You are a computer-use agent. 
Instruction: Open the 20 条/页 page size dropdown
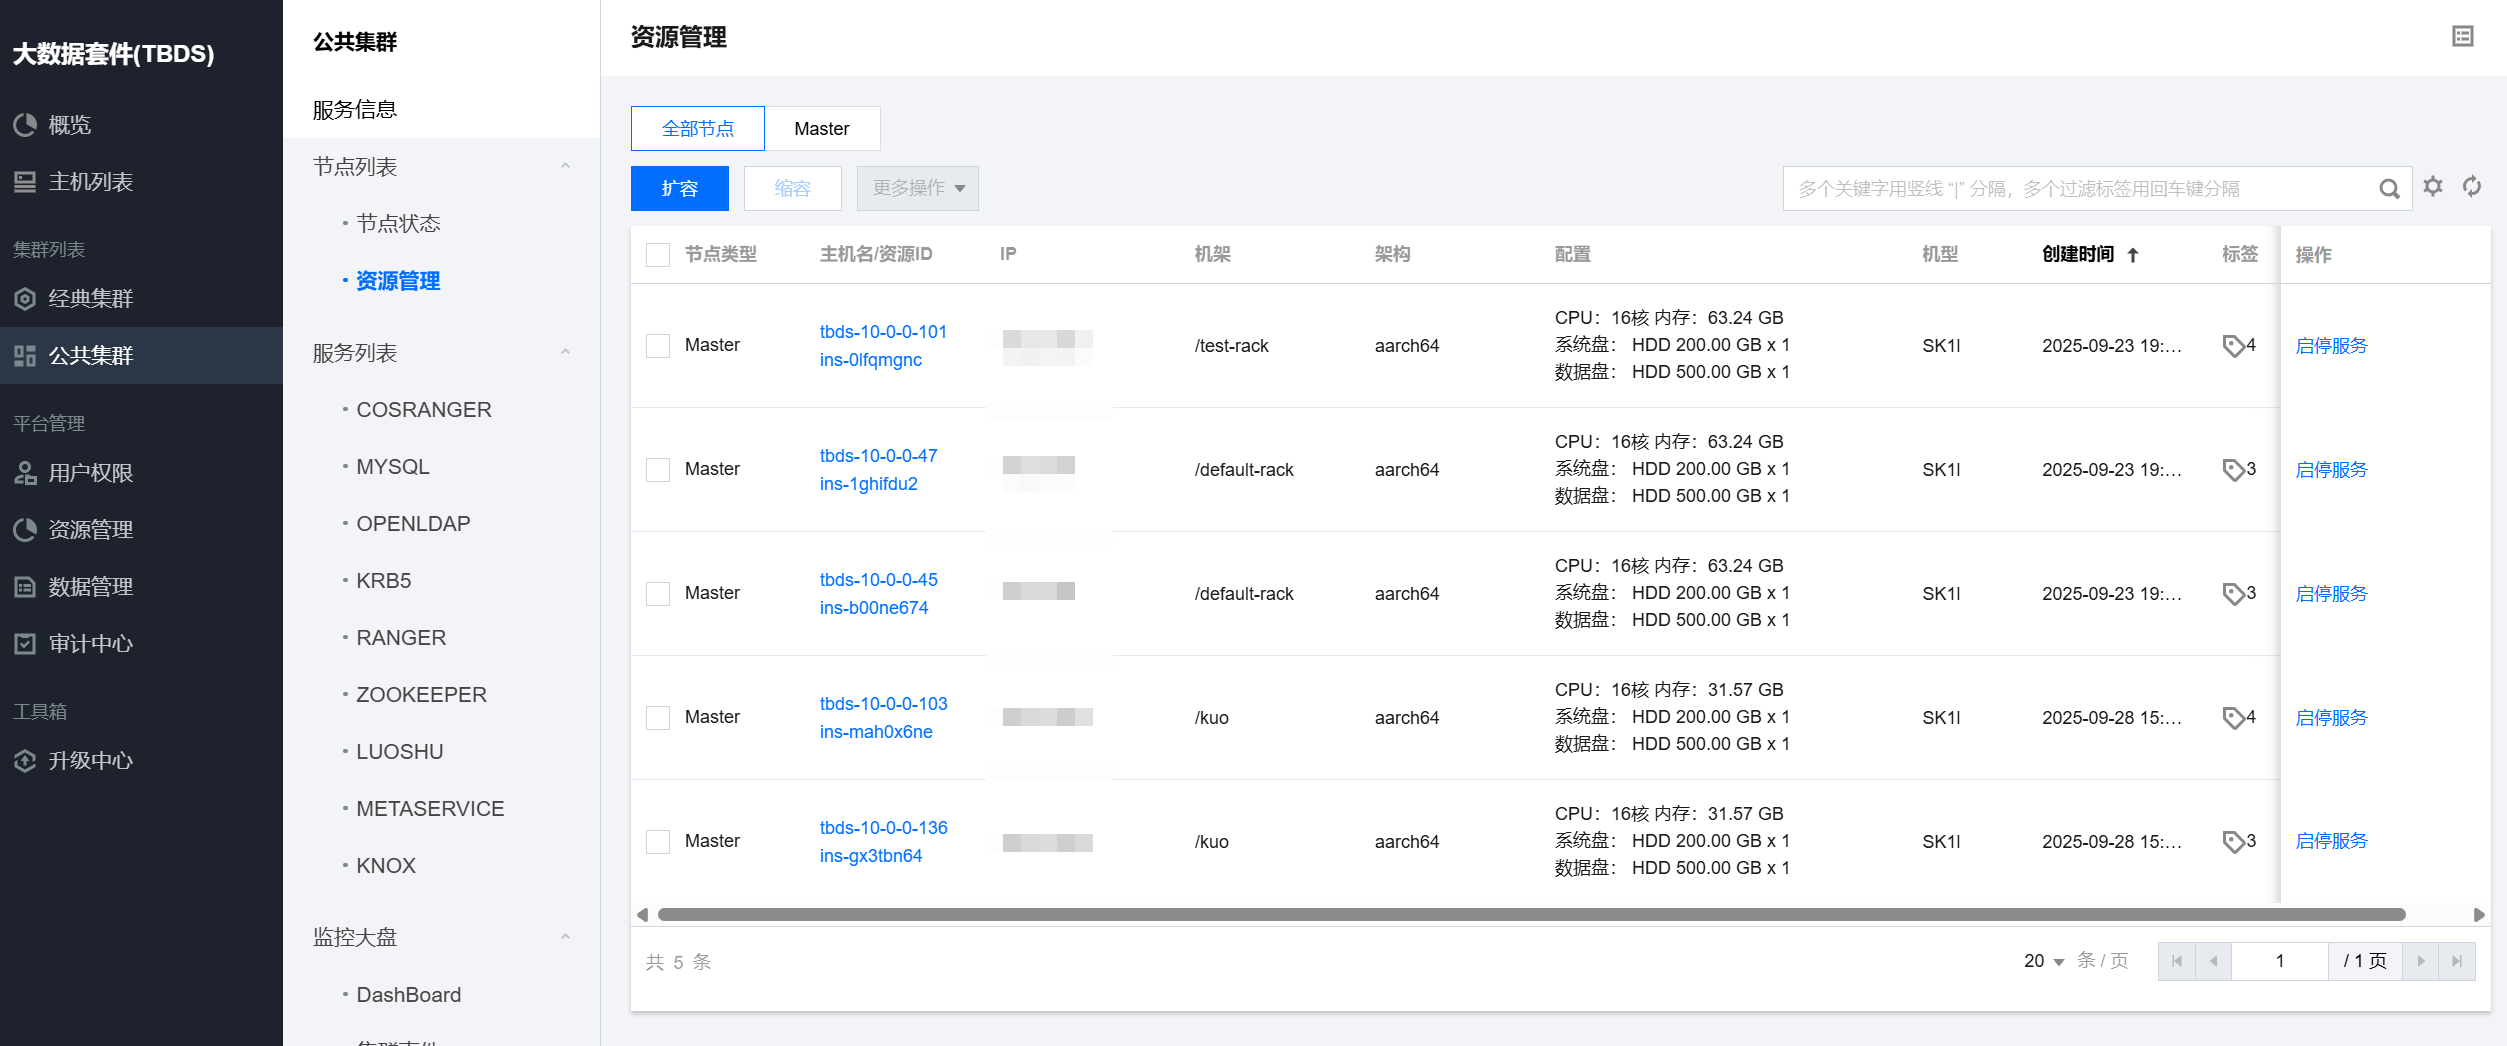point(2044,961)
